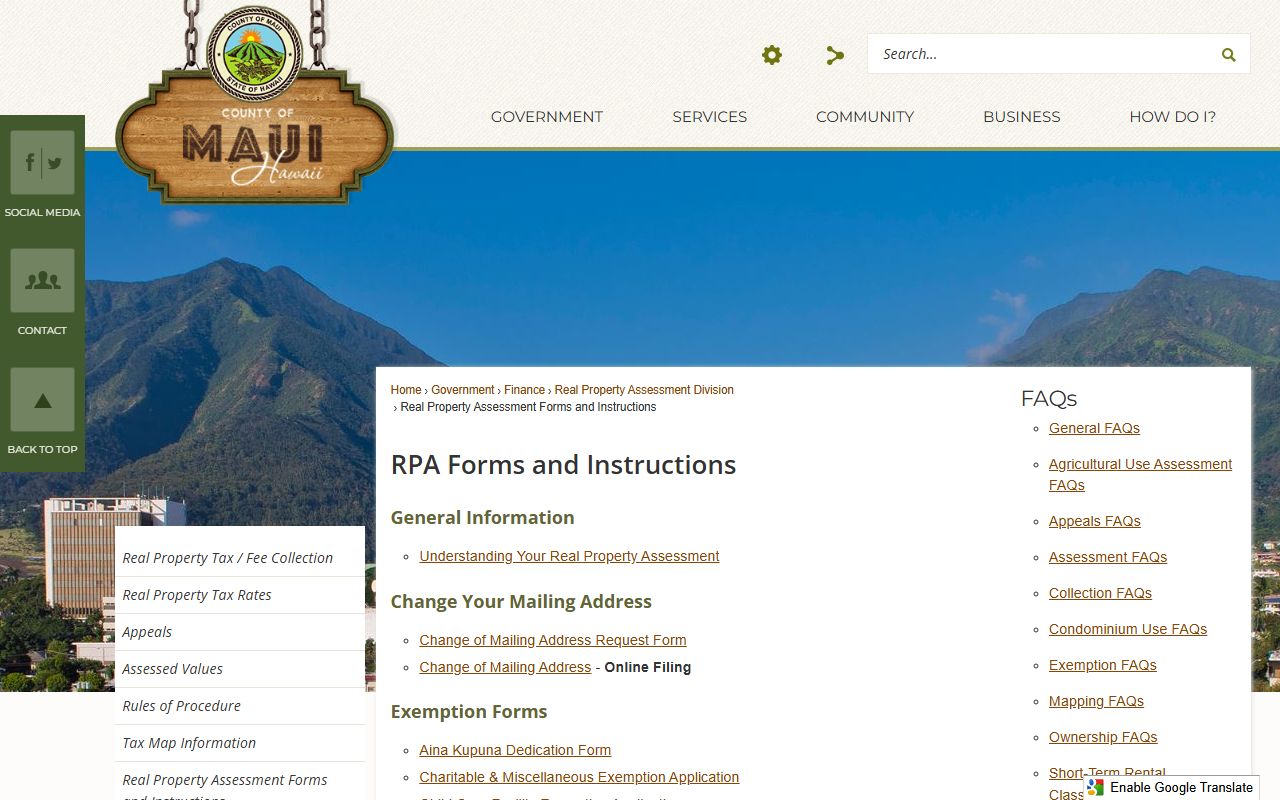Click the General Information heading
Image resolution: width=1280 pixels, height=800 pixels.
coord(483,518)
